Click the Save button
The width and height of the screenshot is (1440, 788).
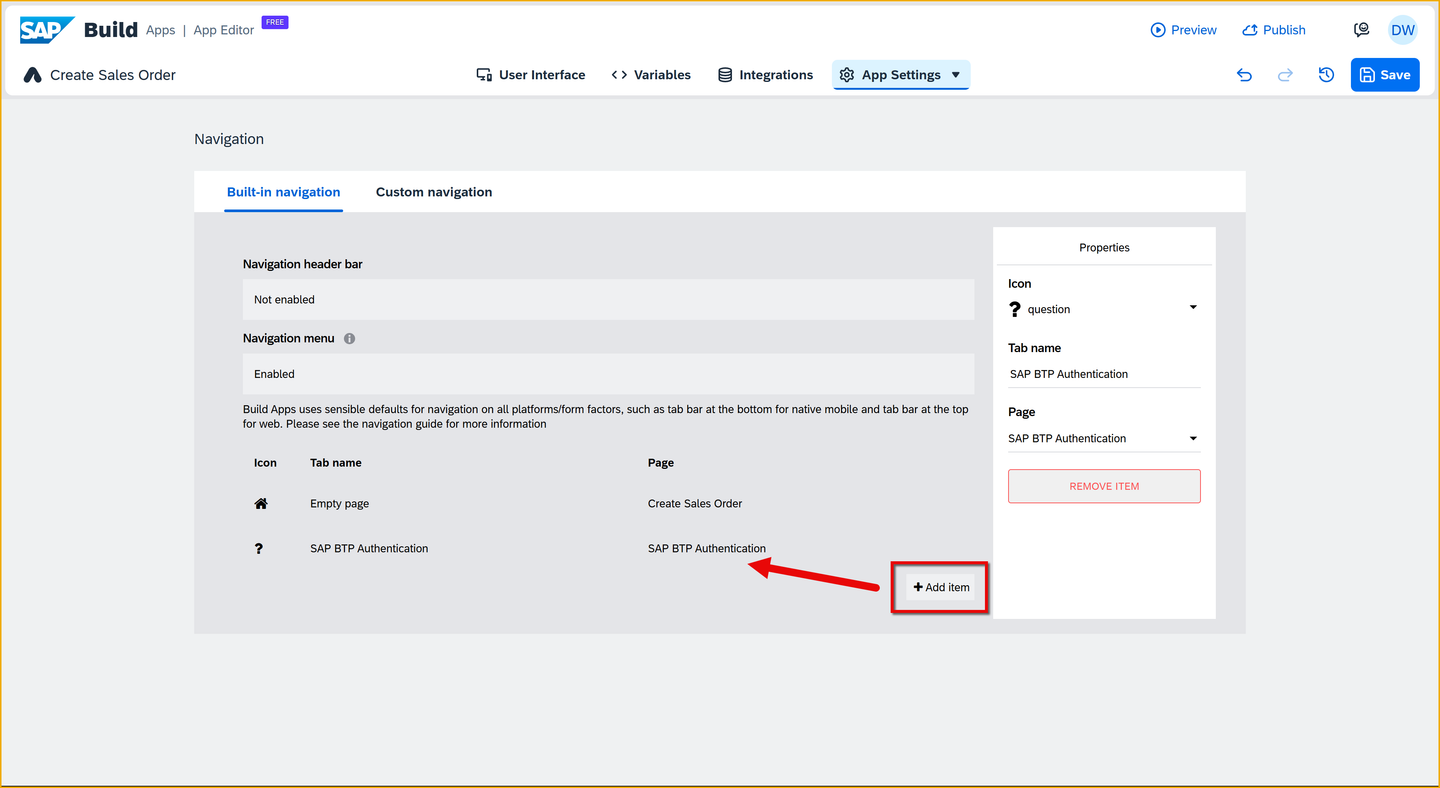[1385, 75]
